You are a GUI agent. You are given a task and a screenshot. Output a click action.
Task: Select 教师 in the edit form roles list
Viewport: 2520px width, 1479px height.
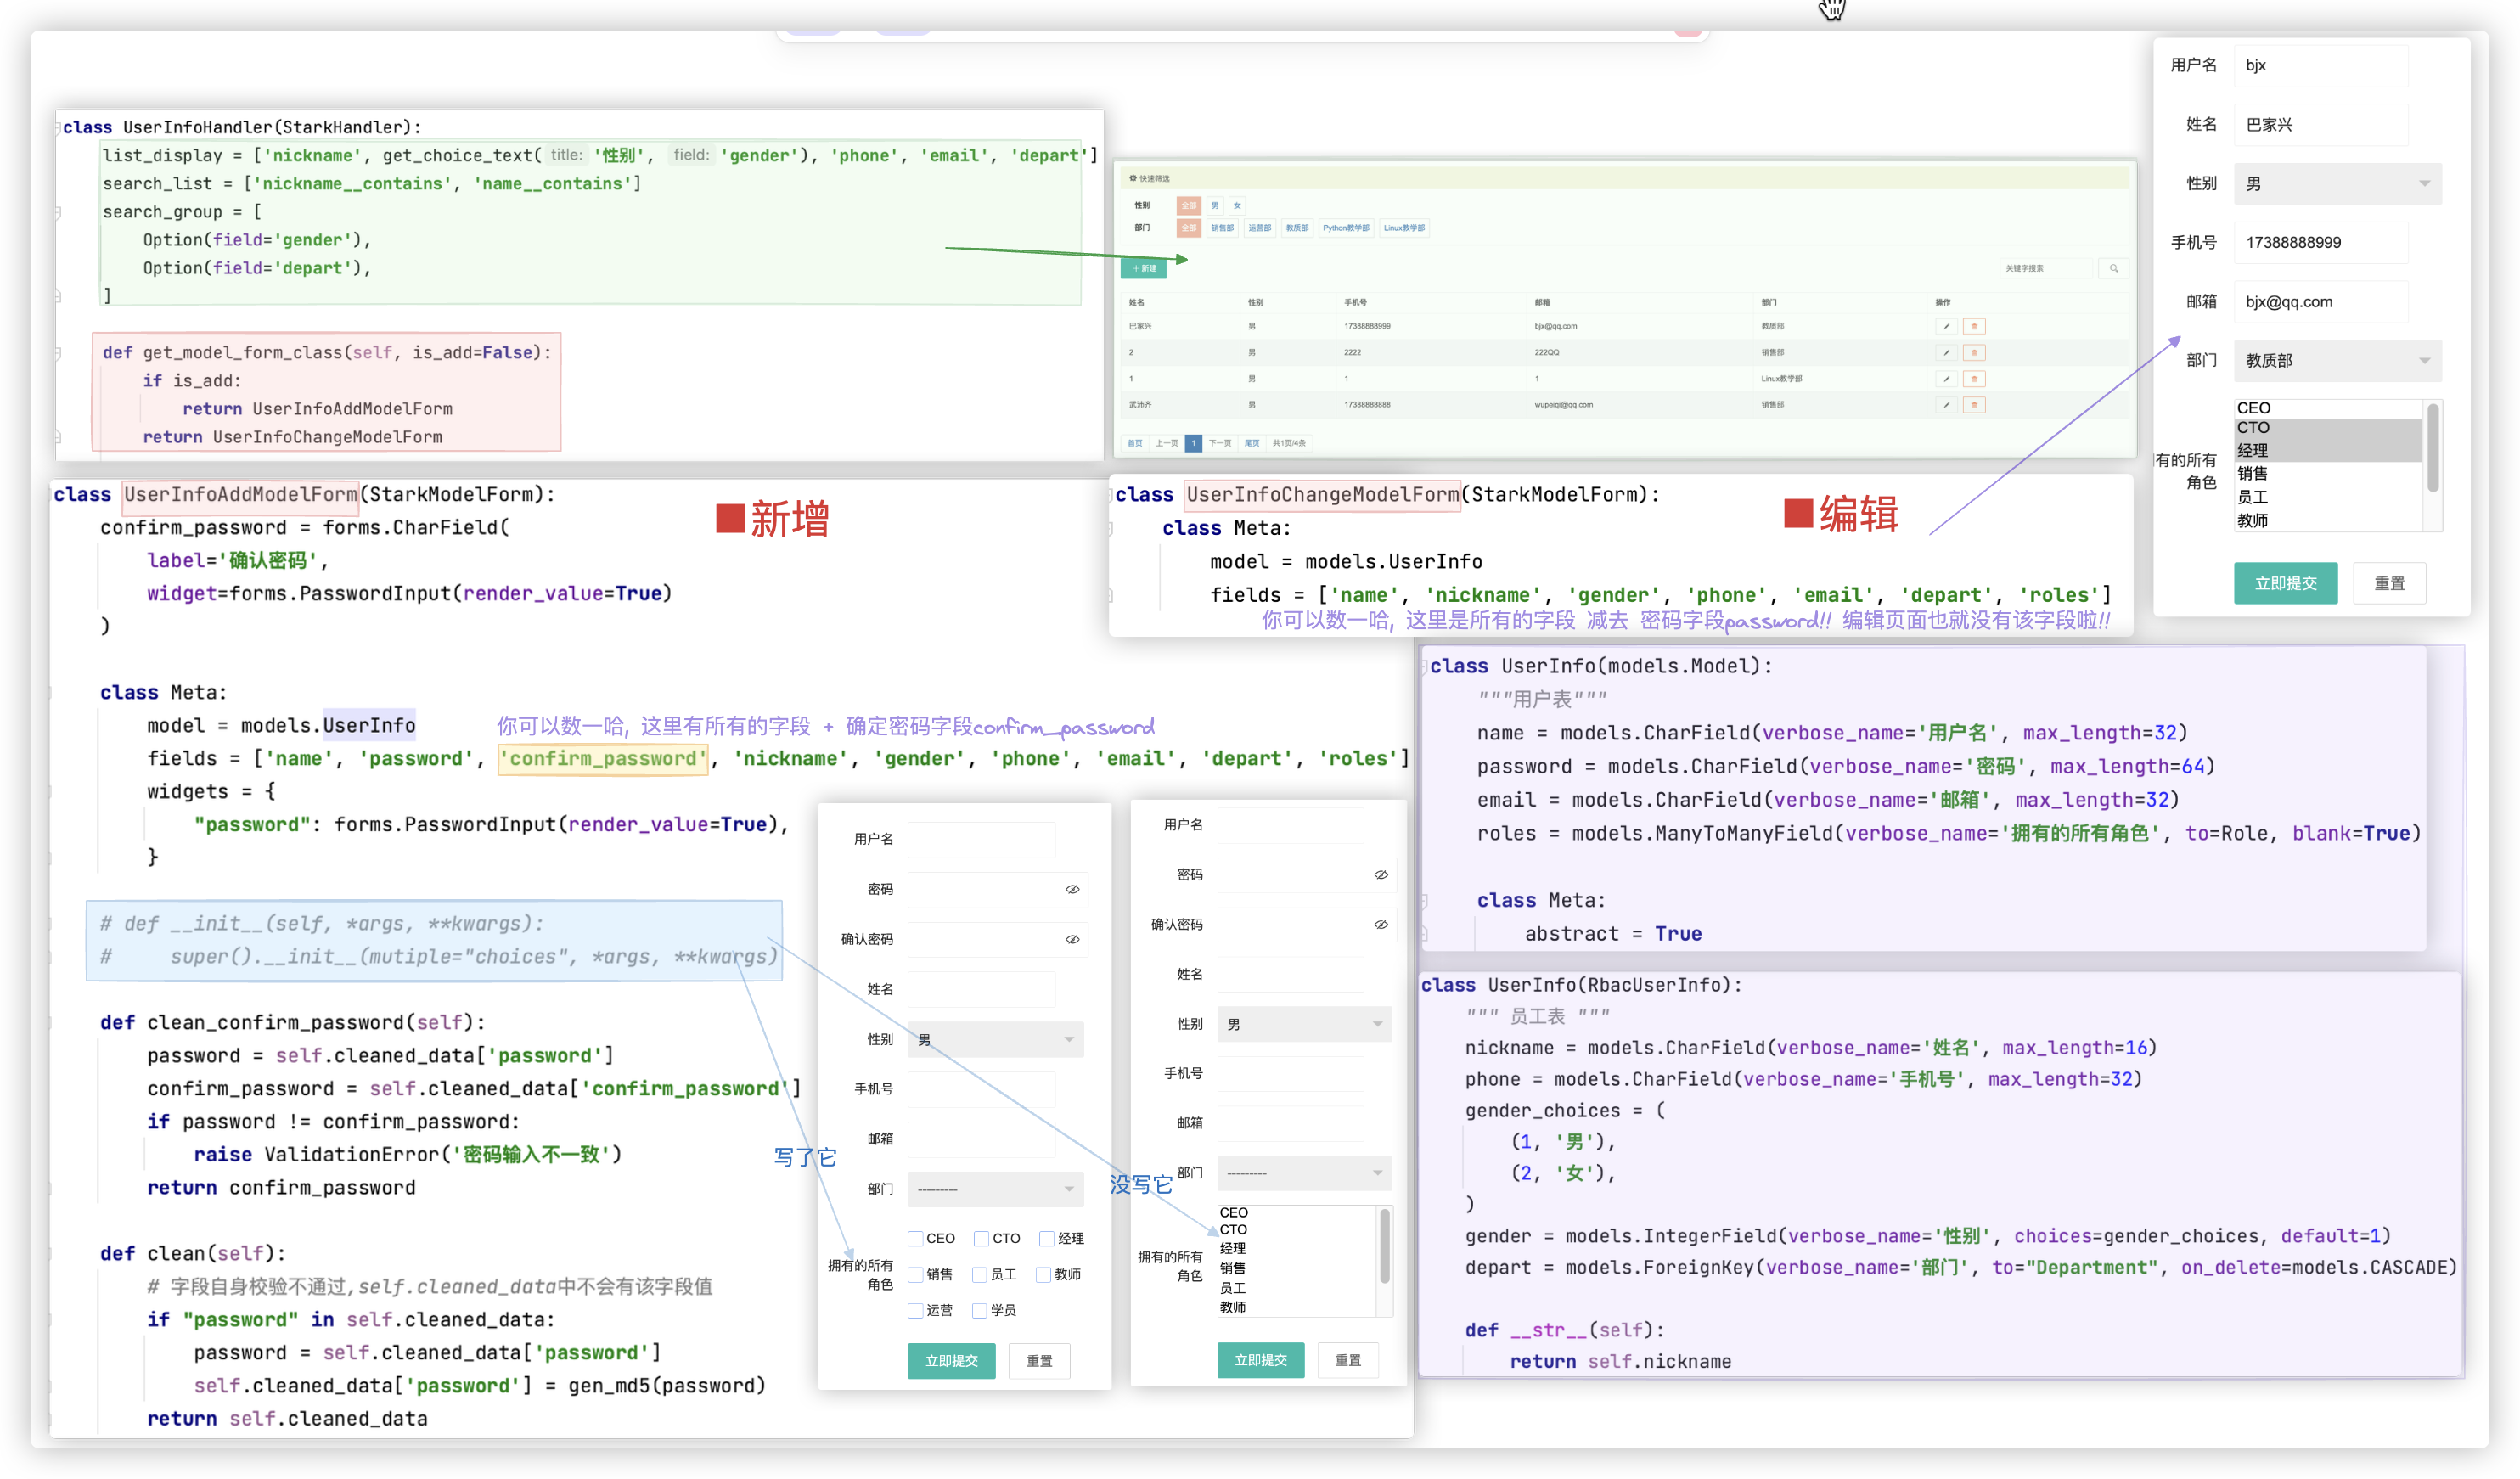pos(2328,520)
